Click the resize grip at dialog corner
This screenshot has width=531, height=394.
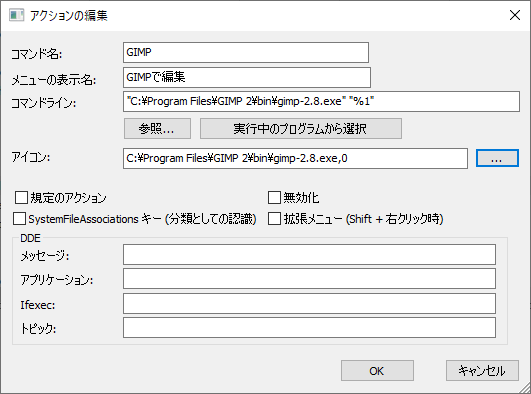[x=525, y=388]
